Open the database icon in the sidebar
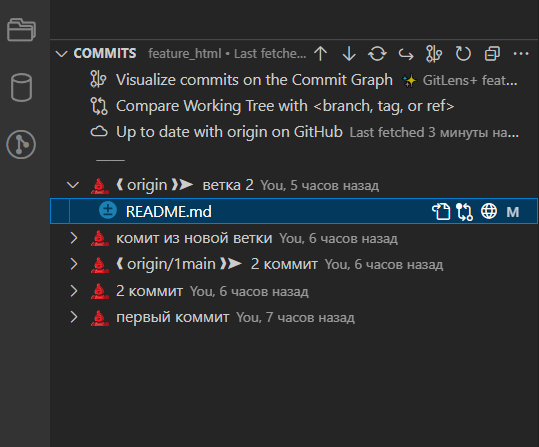This screenshot has height=447, width=539. [x=21, y=87]
